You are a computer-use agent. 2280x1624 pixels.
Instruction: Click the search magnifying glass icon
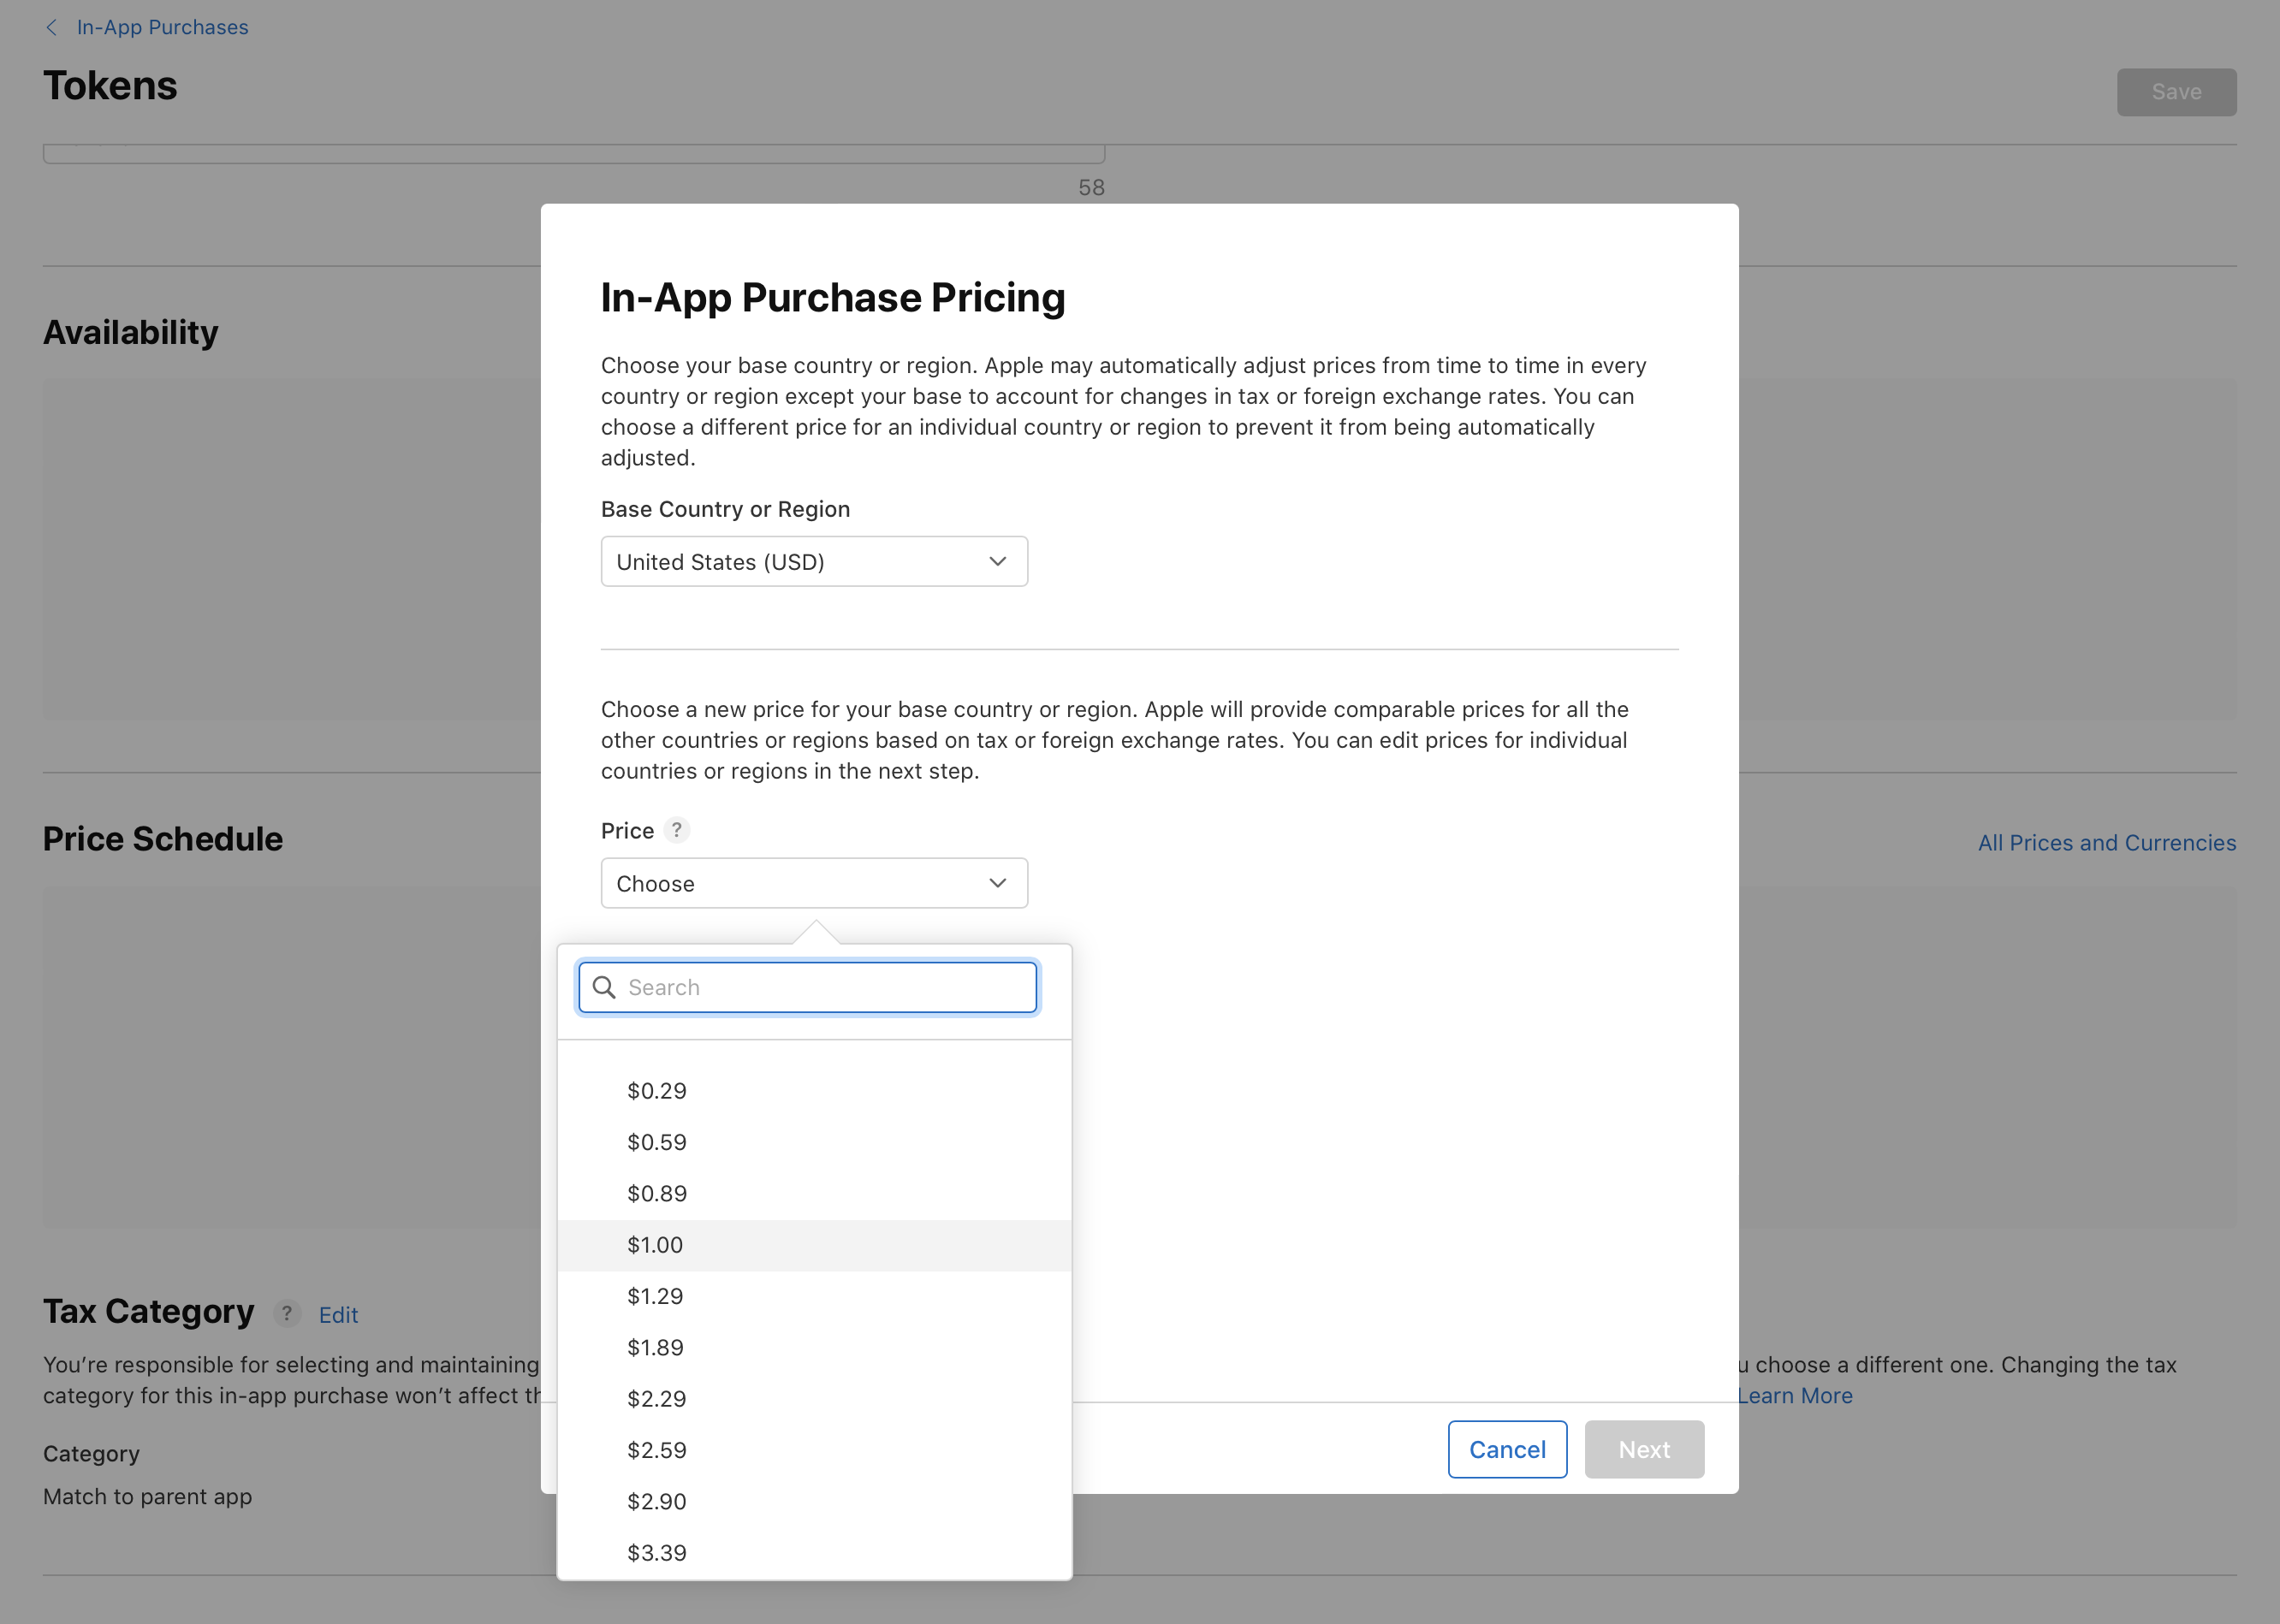[x=604, y=987]
